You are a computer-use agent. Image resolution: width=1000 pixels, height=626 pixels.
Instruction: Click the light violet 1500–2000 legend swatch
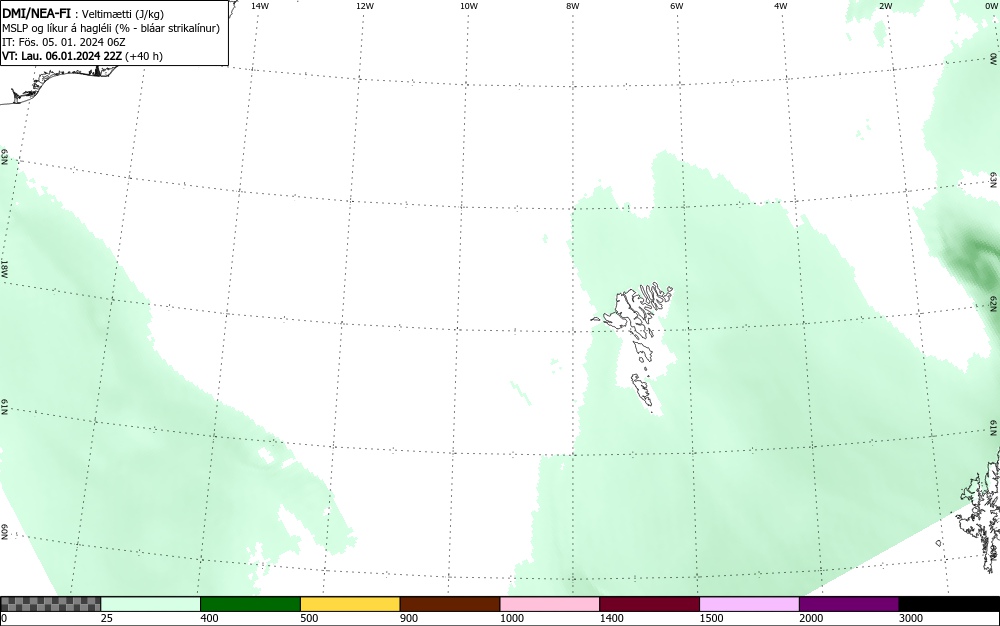[x=749, y=604]
